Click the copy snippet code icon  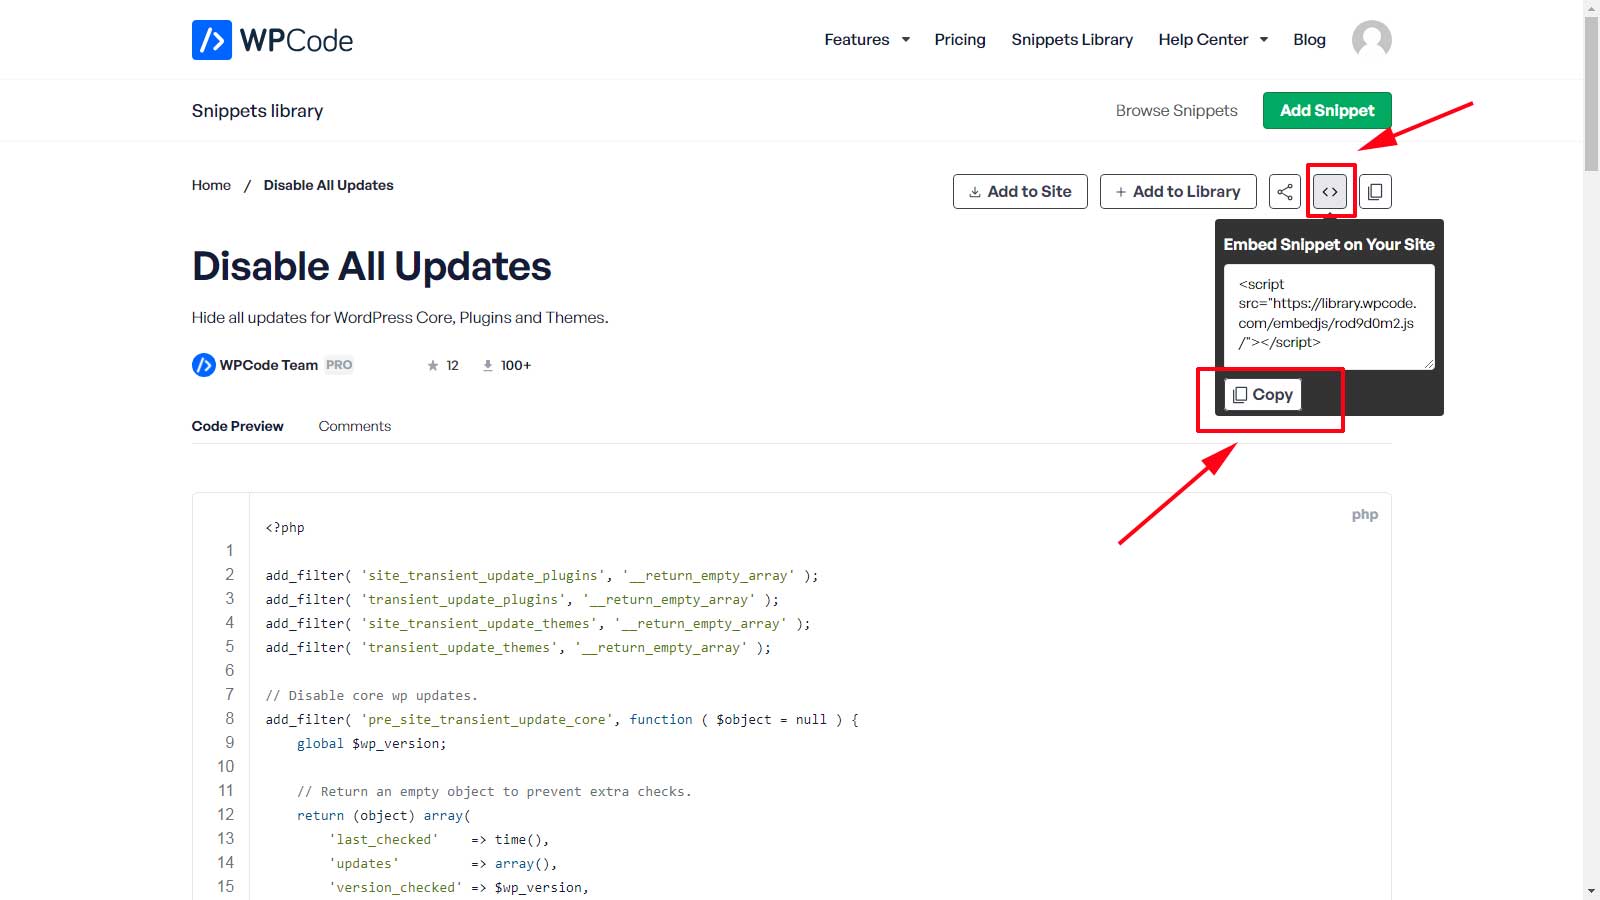tap(1375, 191)
